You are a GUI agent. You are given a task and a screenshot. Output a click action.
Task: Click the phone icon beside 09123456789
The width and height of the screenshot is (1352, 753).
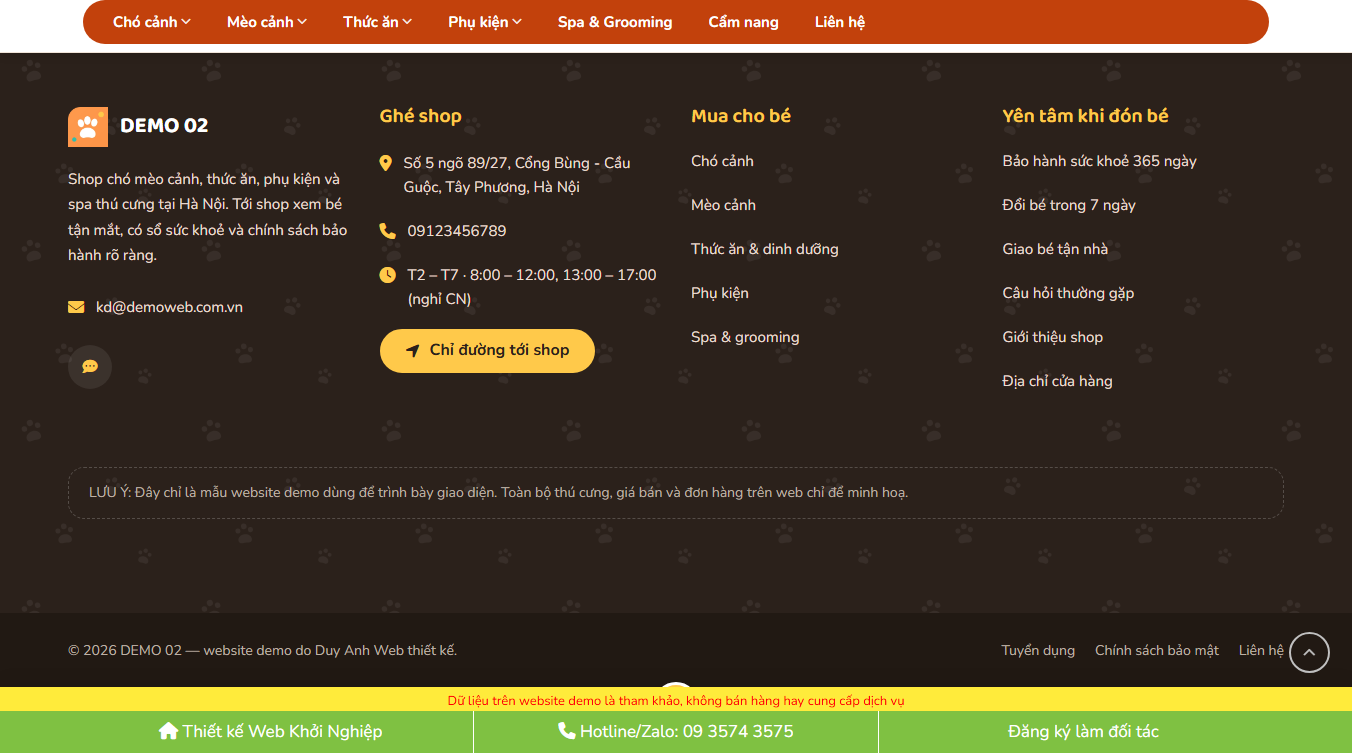pos(388,231)
